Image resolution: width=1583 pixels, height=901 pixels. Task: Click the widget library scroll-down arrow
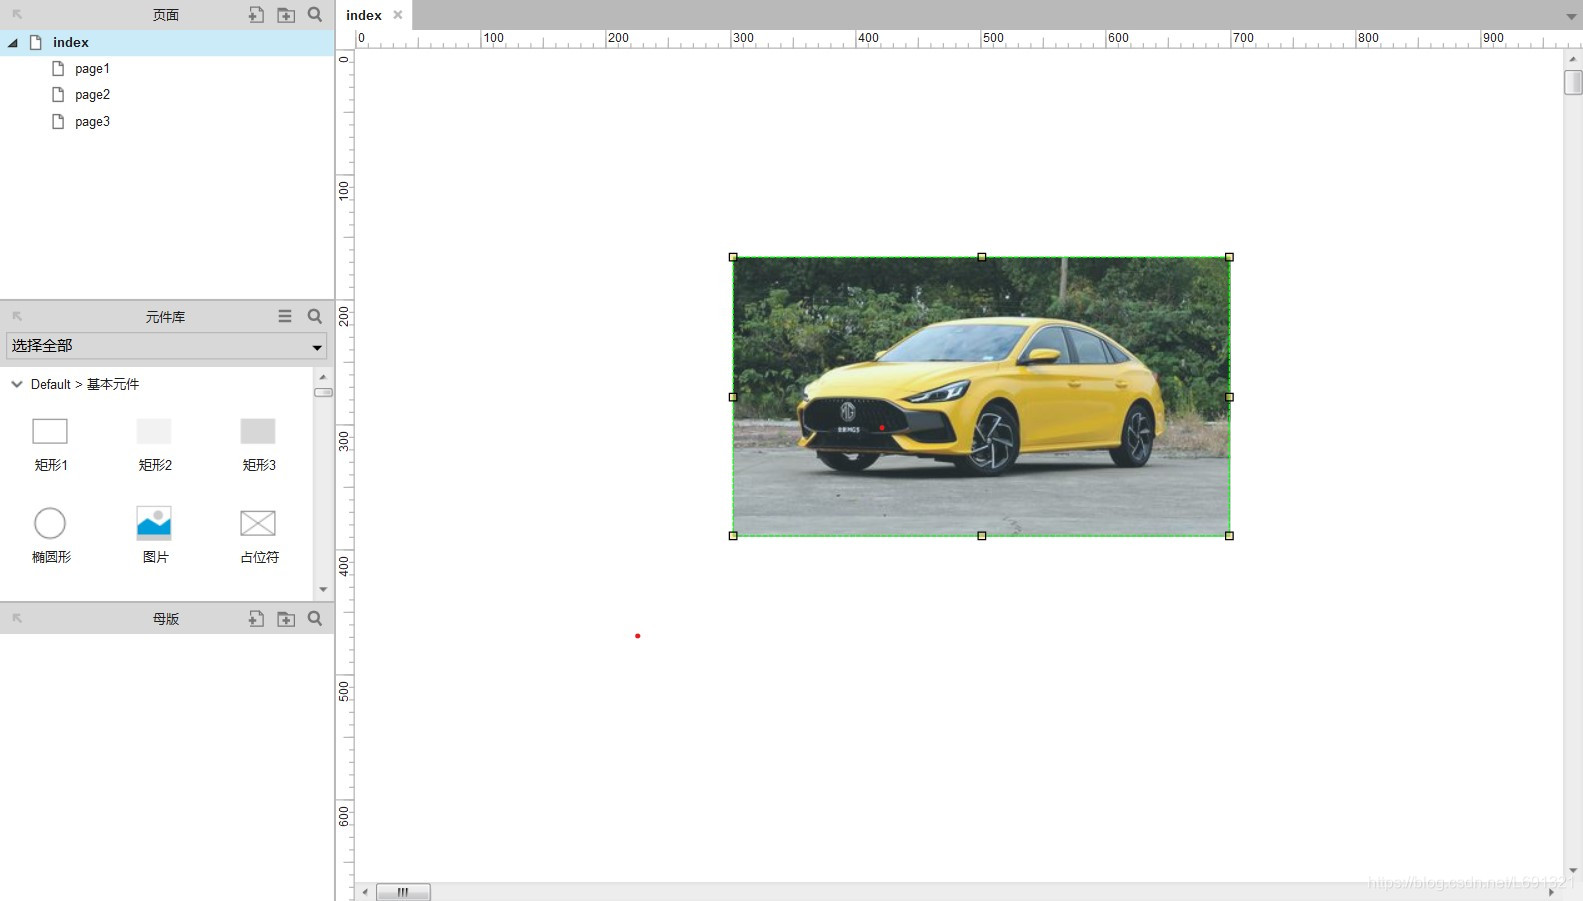(x=323, y=590)
